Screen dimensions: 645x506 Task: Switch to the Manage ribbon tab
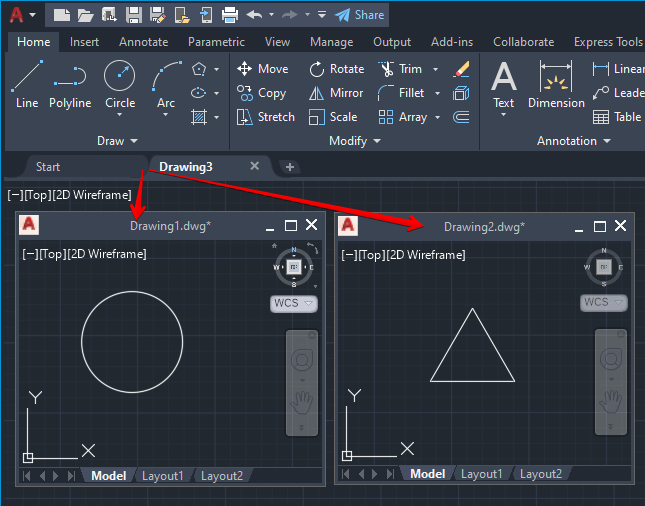tap(332, 42)
